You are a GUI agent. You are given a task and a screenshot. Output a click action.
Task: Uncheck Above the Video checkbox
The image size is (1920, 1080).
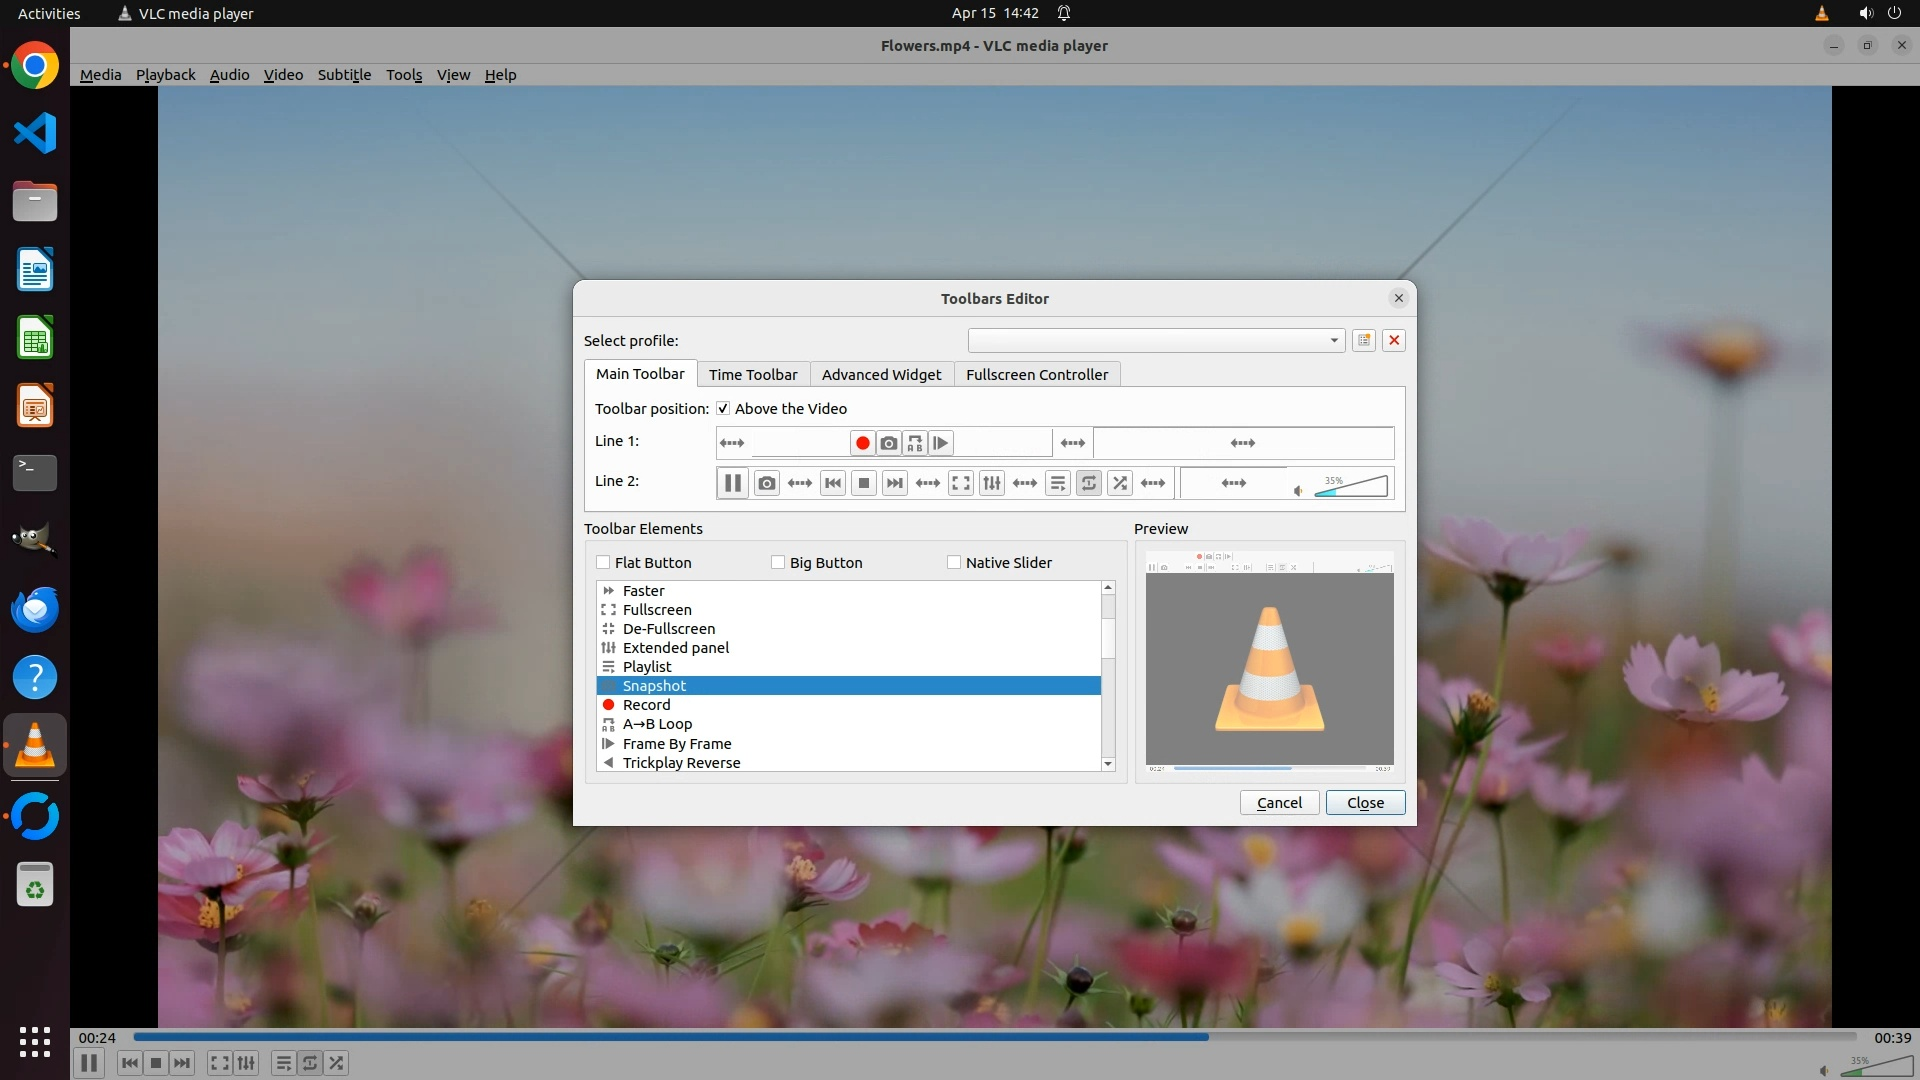click(x=723, y=409)
